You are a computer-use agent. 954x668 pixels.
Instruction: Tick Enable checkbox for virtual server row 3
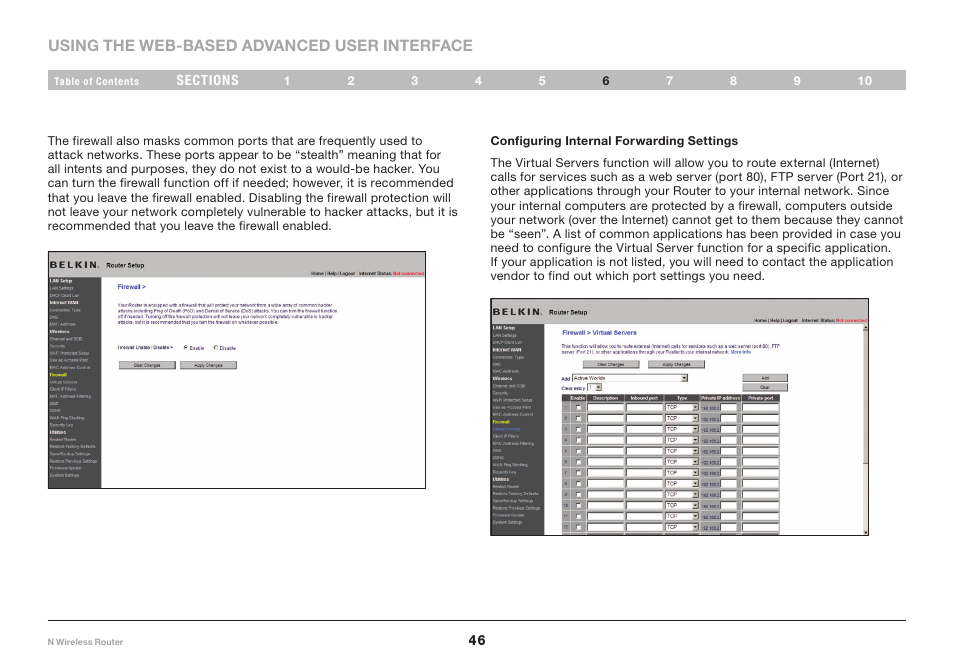pos(578,430)
